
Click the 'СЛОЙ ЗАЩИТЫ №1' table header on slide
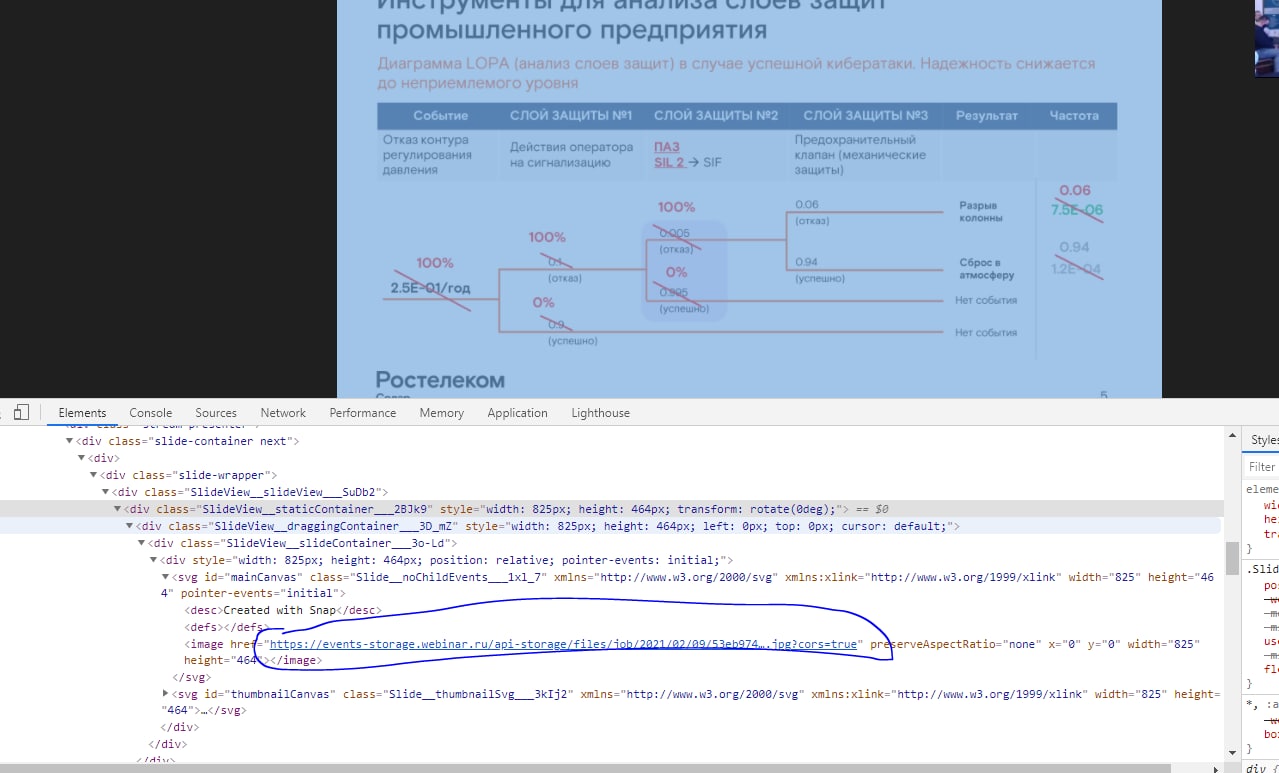coord(571,116)
